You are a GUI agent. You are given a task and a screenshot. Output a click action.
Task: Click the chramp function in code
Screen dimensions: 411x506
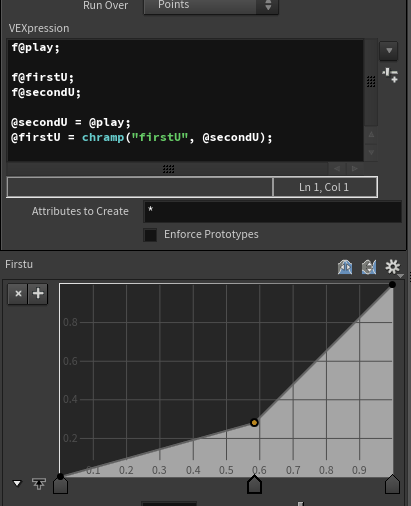click(103, 137)
